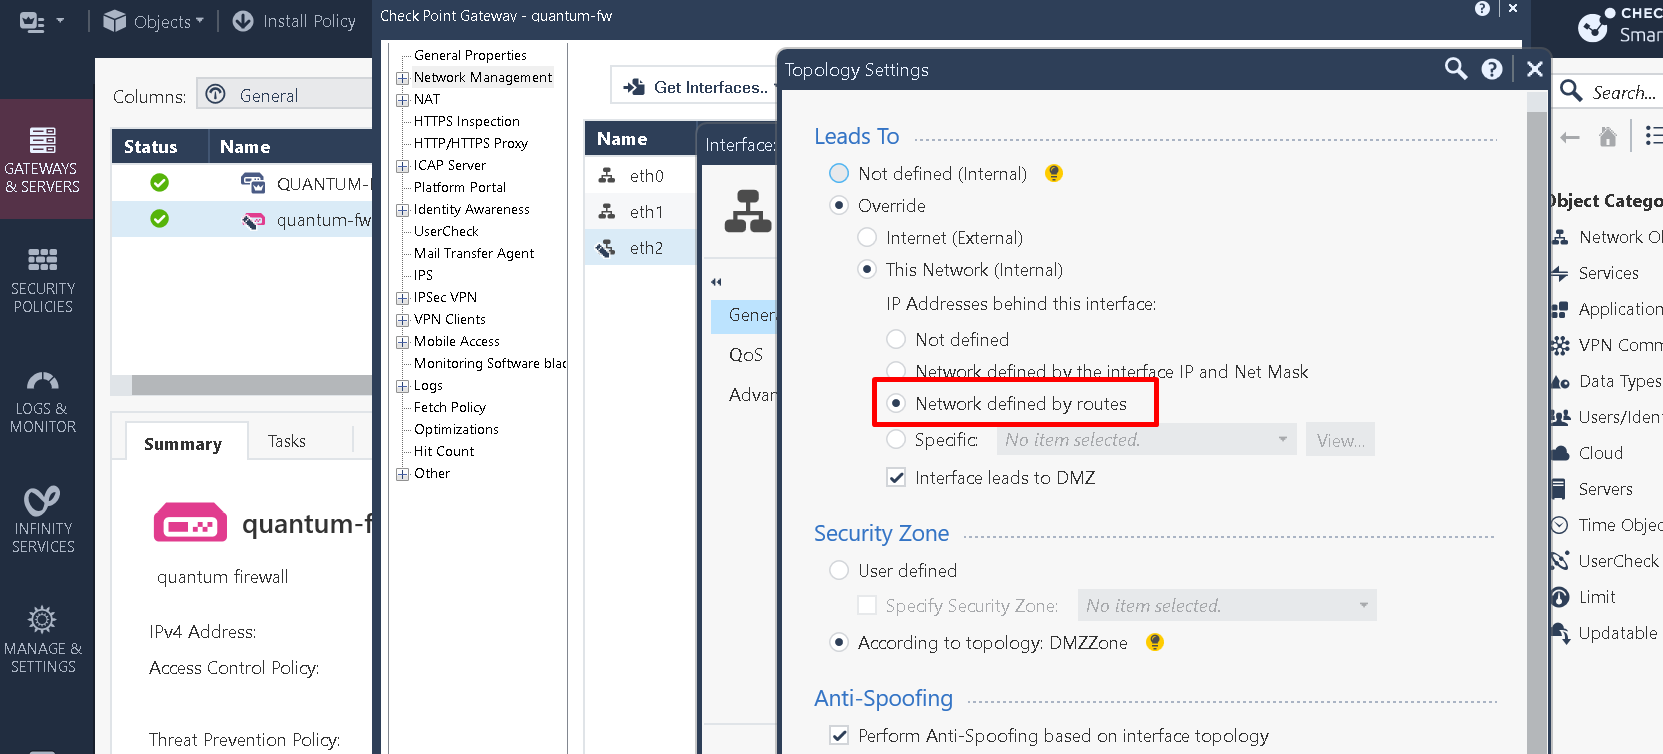Open Security Policies view
1663x754 pixels.
pyautogui.click(x=43, y=280)
